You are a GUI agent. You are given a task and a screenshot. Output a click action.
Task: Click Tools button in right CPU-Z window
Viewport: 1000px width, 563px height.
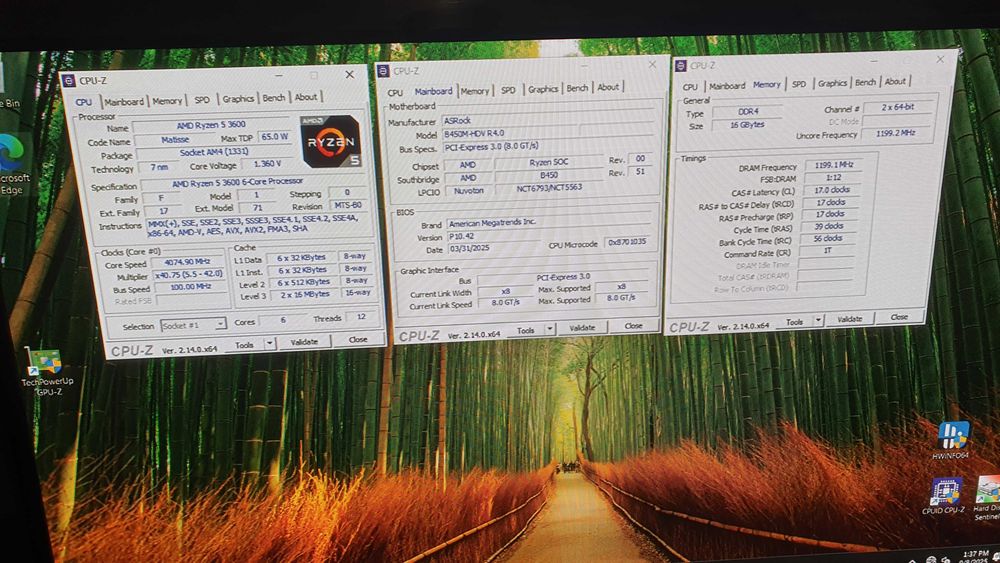[794, 322]
